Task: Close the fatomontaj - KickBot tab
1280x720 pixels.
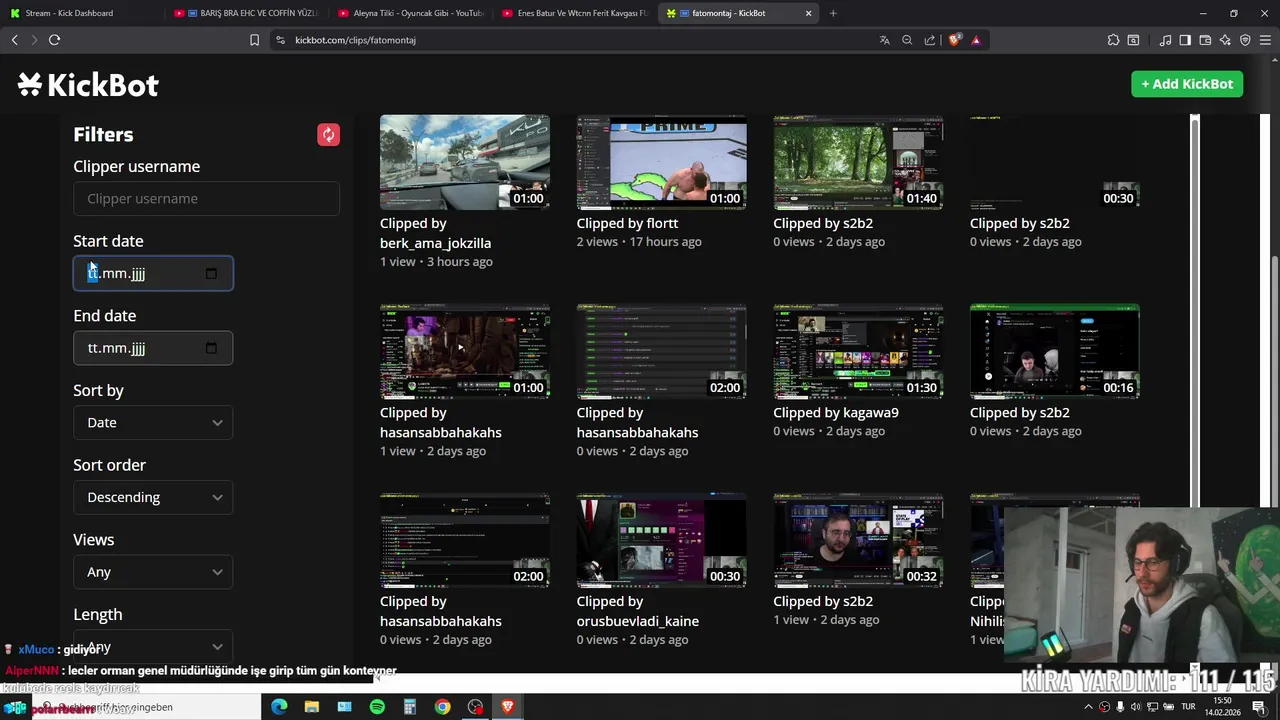Action: (x=808, y=13)
